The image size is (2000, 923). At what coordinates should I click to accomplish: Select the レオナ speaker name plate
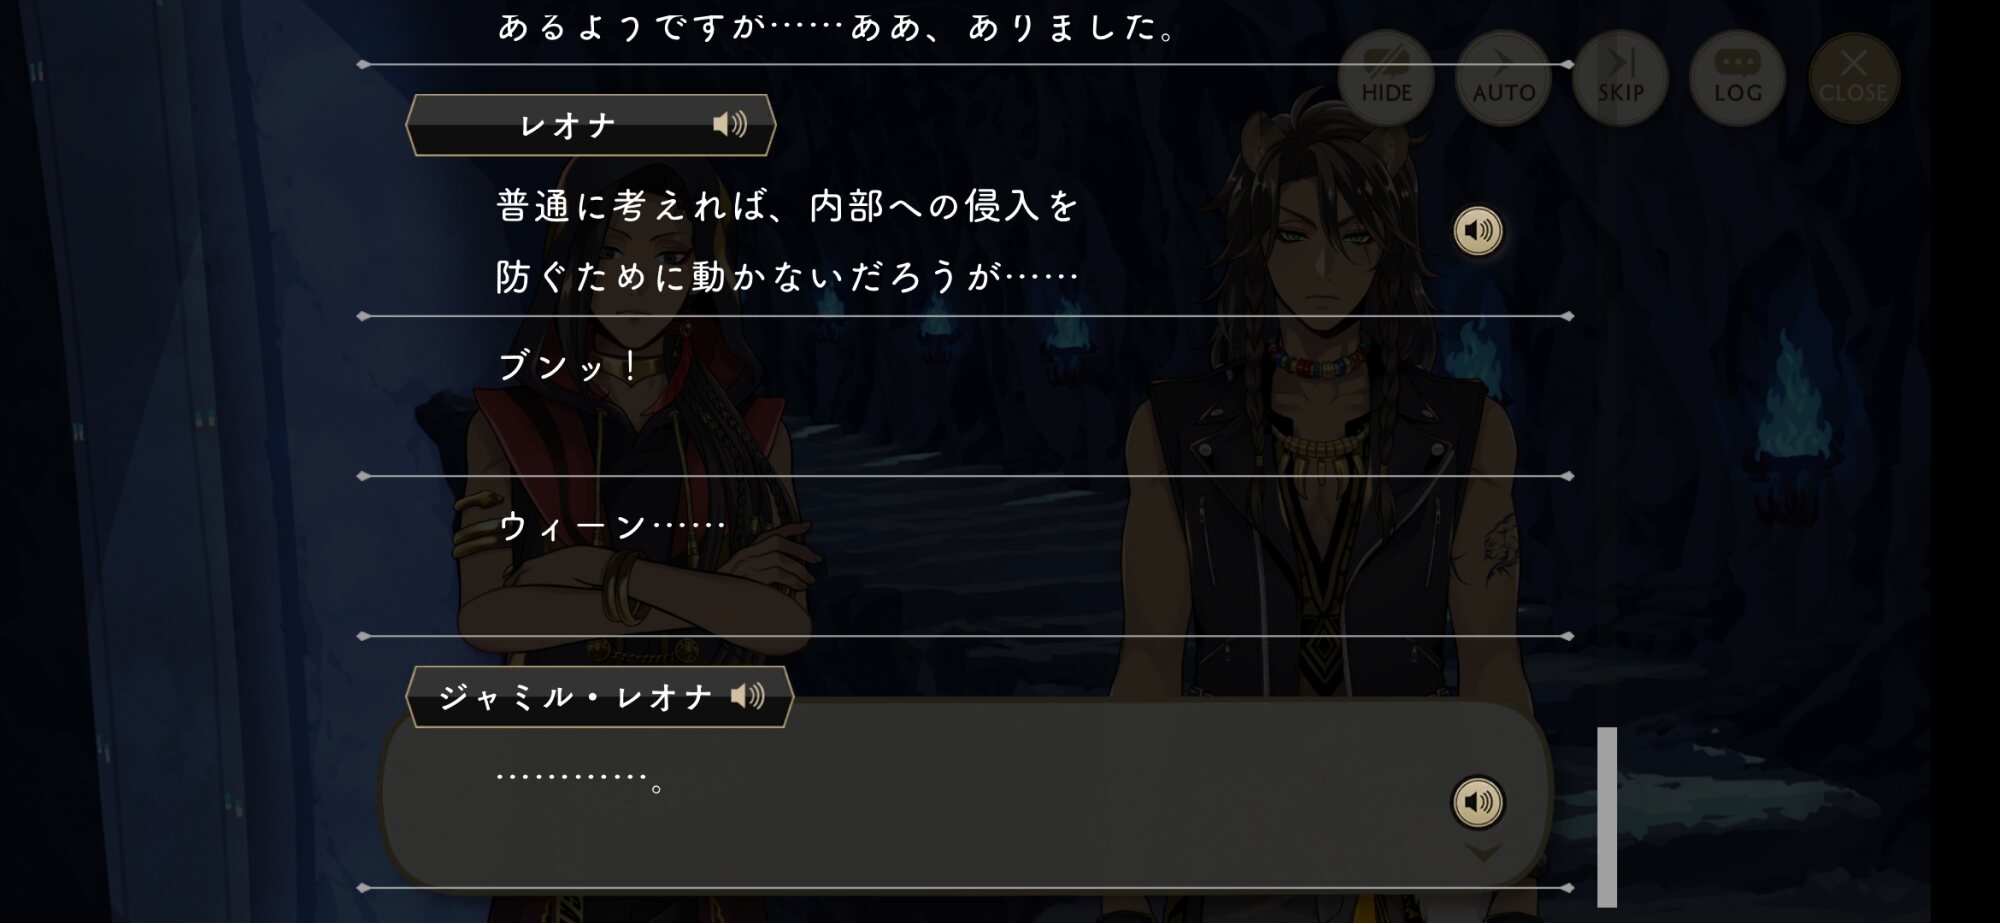click(591, 125)
